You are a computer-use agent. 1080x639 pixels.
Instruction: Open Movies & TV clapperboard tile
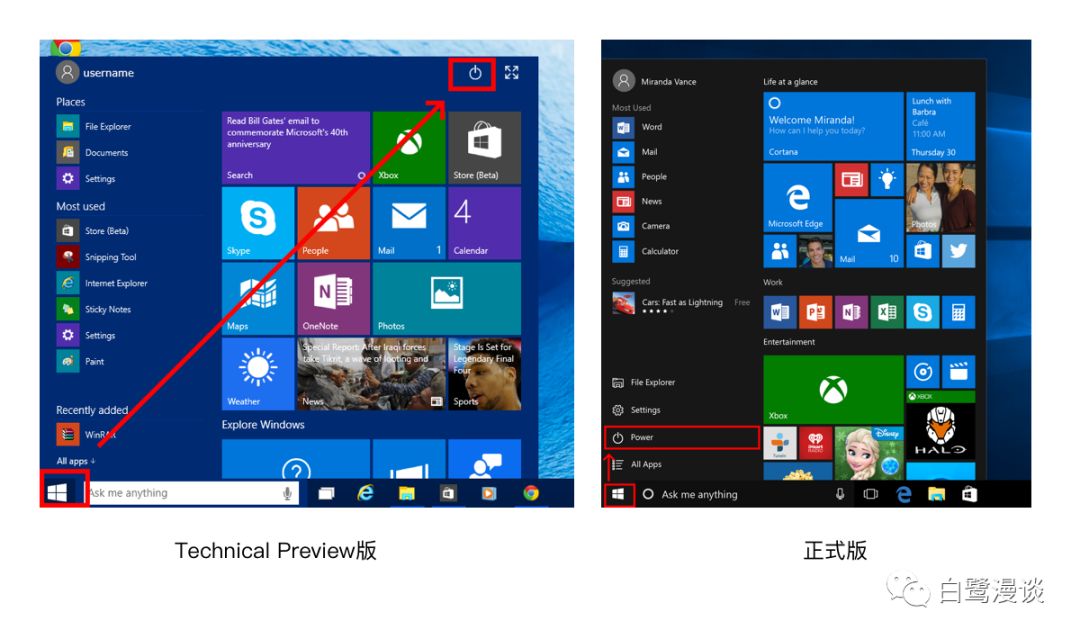958,373
